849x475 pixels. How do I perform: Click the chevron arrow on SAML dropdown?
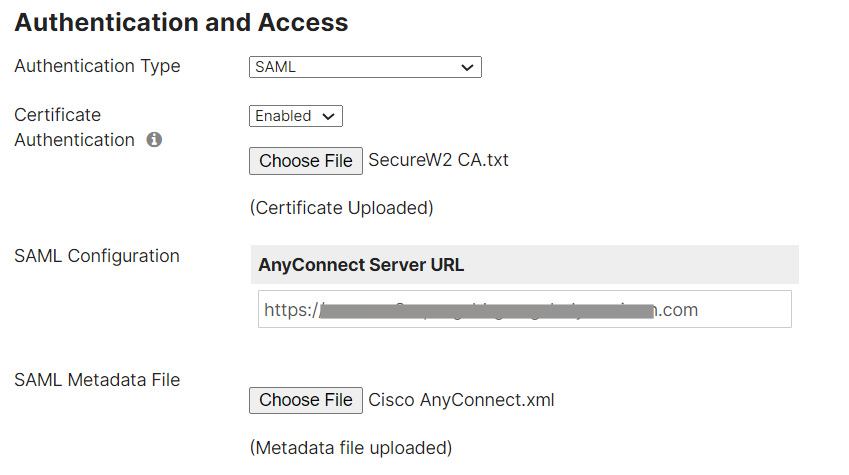click(x=466, y=67)
